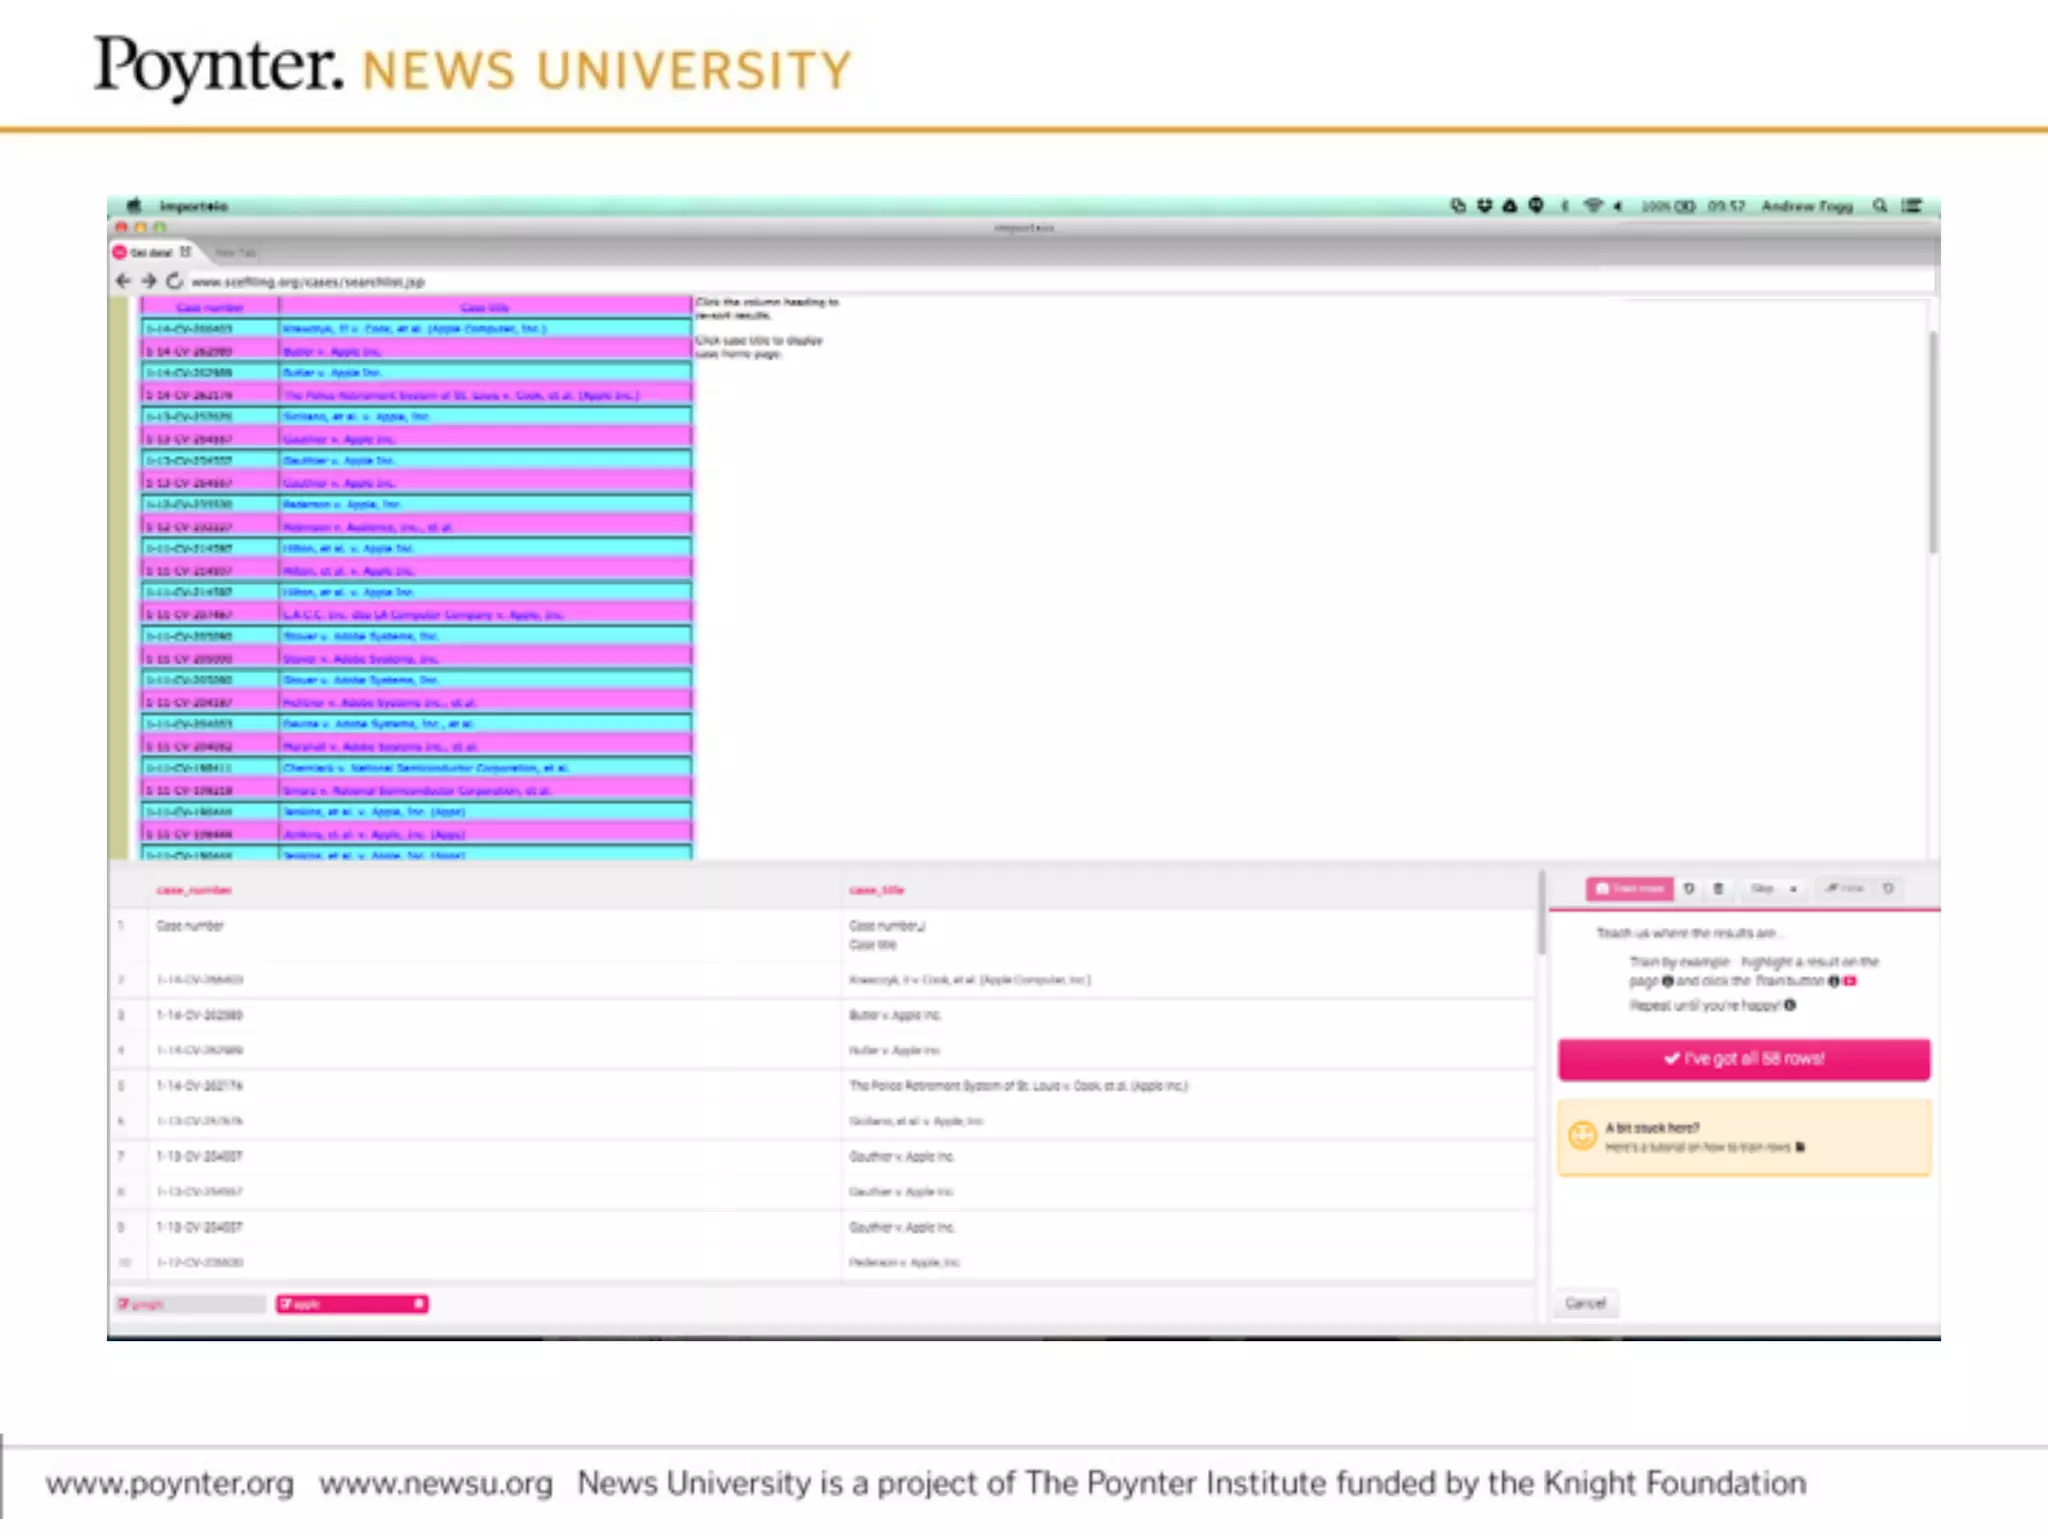The width and height of the screenshot is (2048, 1536).
Task: Click the trash icon in training toolbar
Action: click(x=1718, y=888)
